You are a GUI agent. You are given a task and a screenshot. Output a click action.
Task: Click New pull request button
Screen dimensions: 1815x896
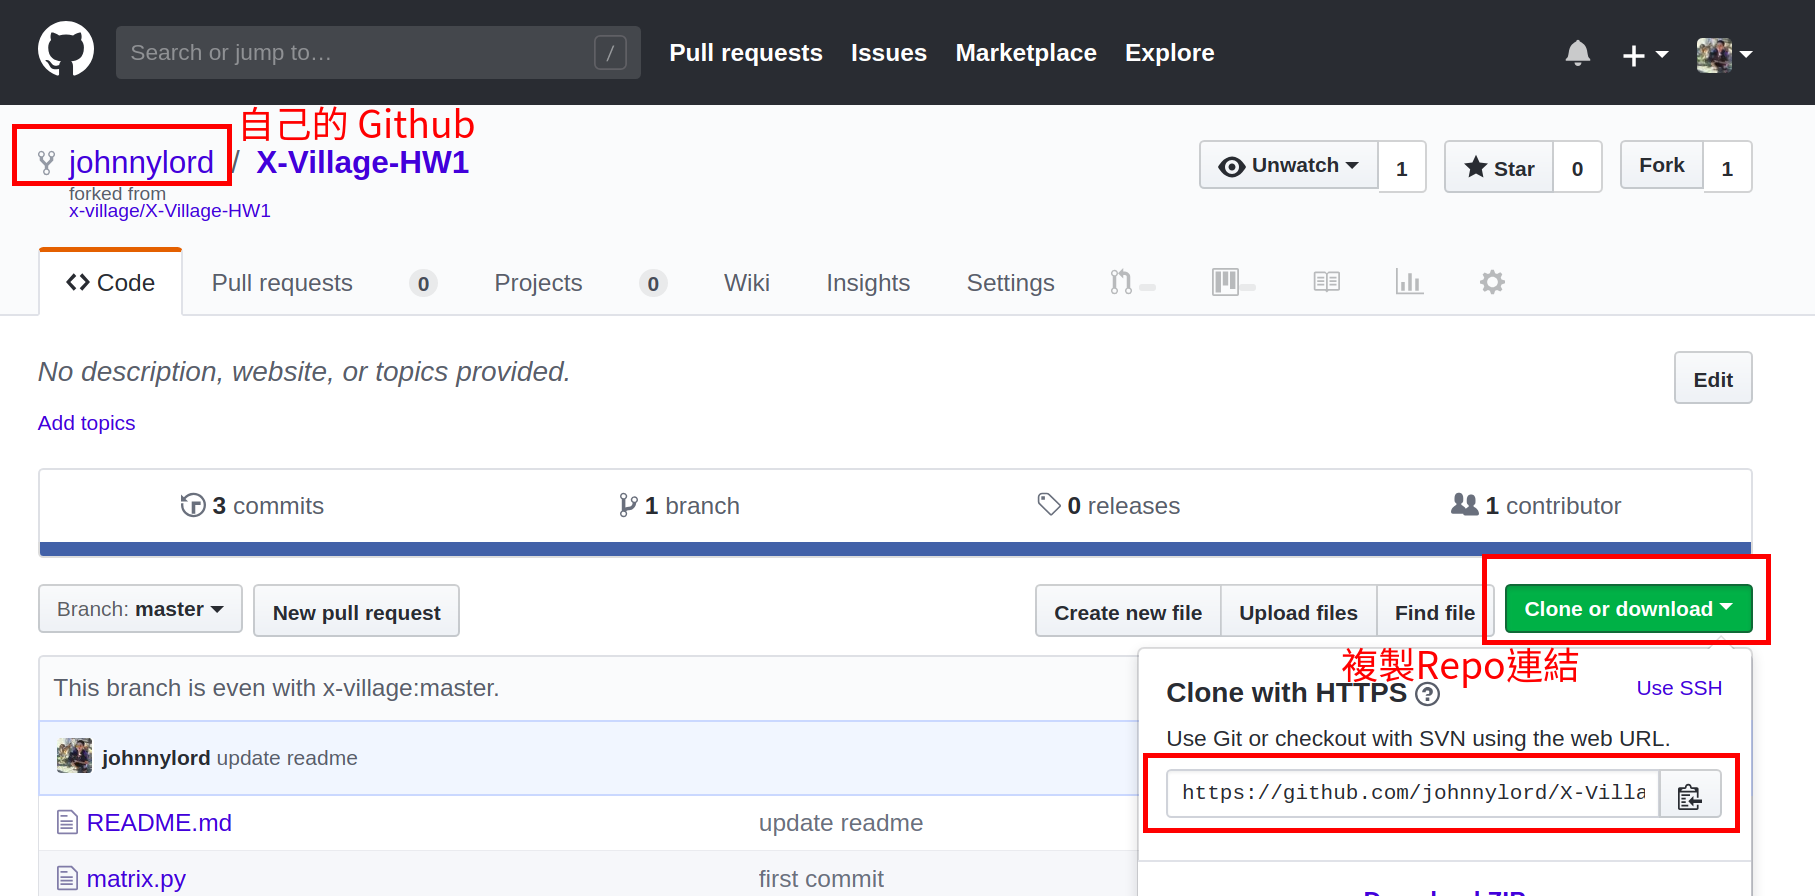tap(356, 612)
